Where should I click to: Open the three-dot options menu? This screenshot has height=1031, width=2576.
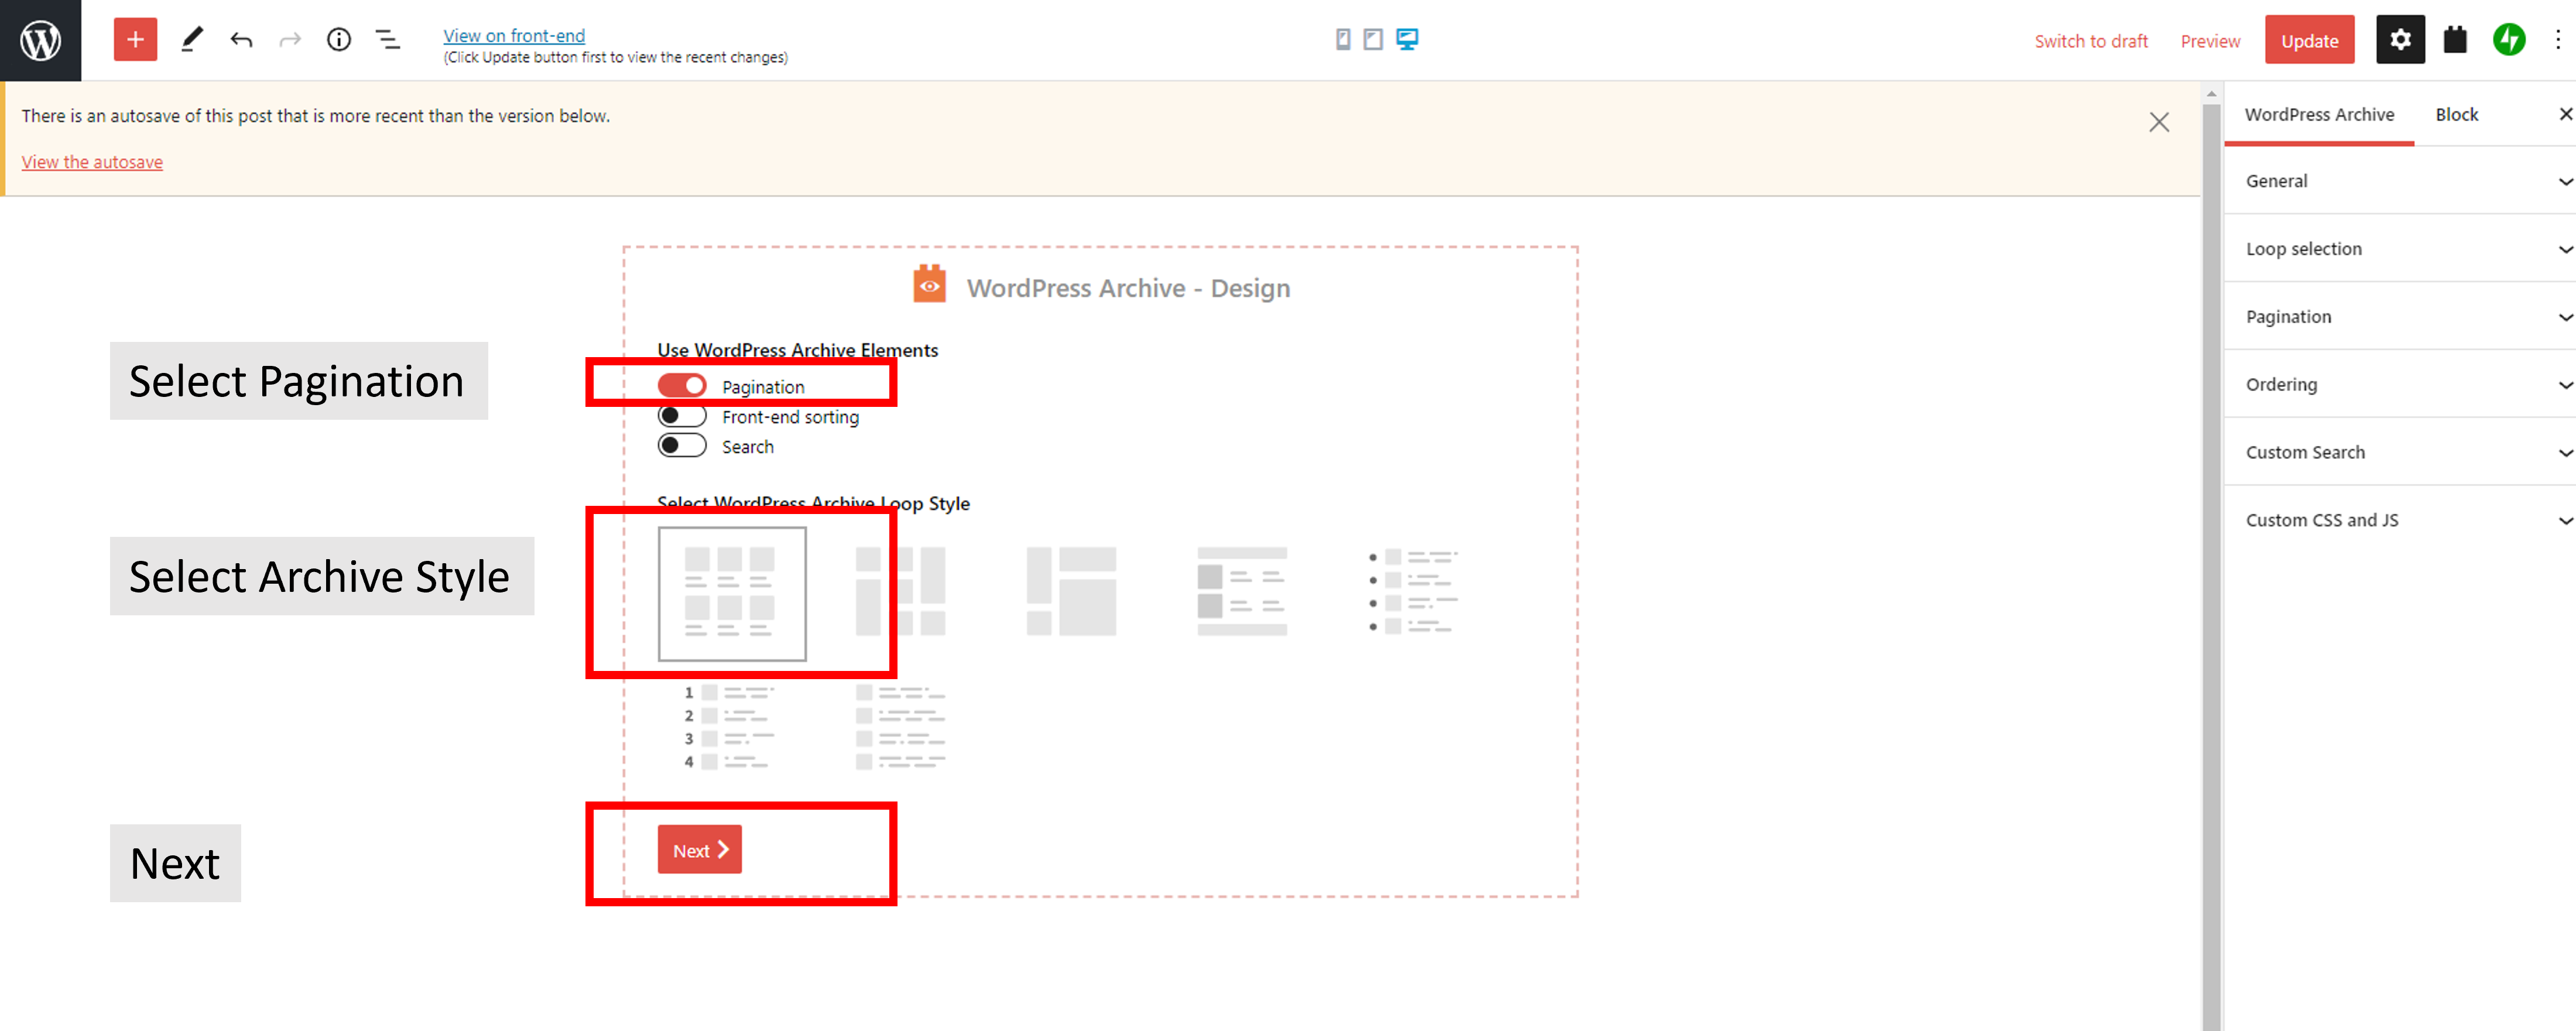pos(2558,40)
